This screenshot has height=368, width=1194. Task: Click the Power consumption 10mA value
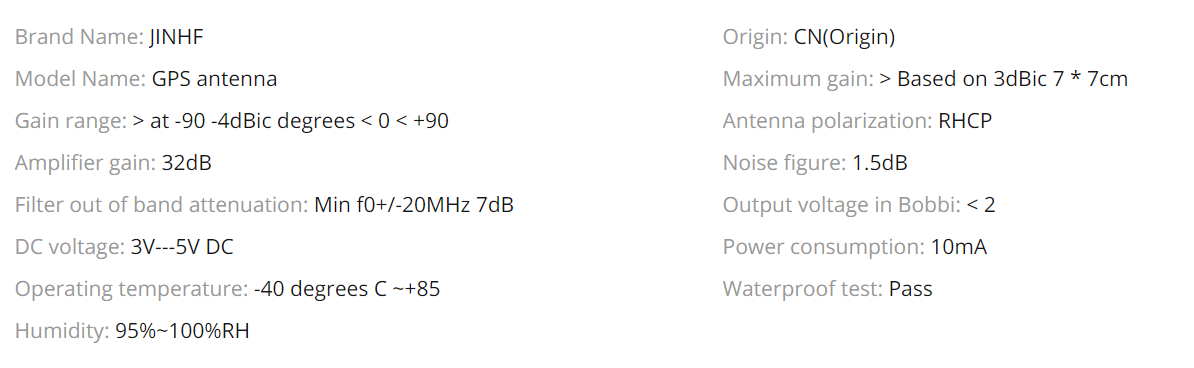tap(959, 247)
